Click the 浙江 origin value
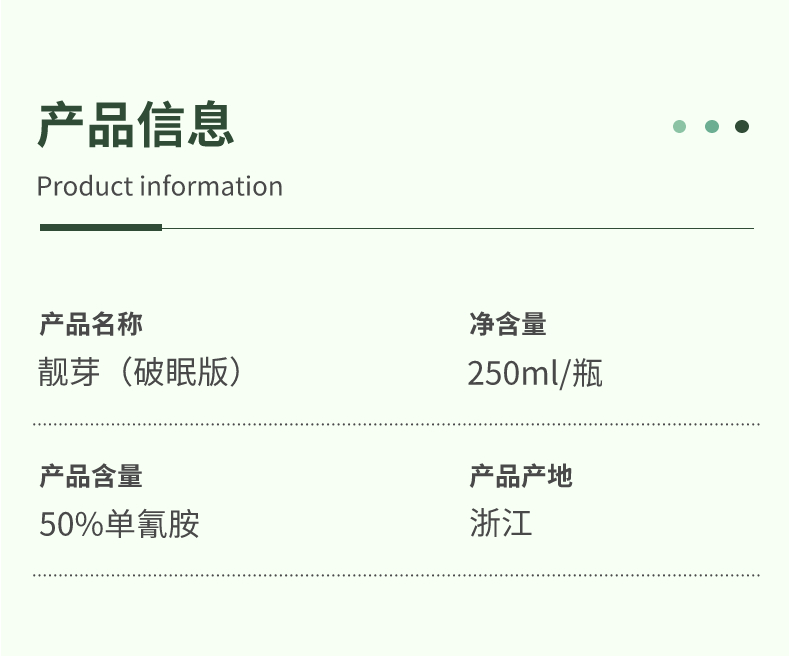The image size is (790, 656). coord(500,523)
